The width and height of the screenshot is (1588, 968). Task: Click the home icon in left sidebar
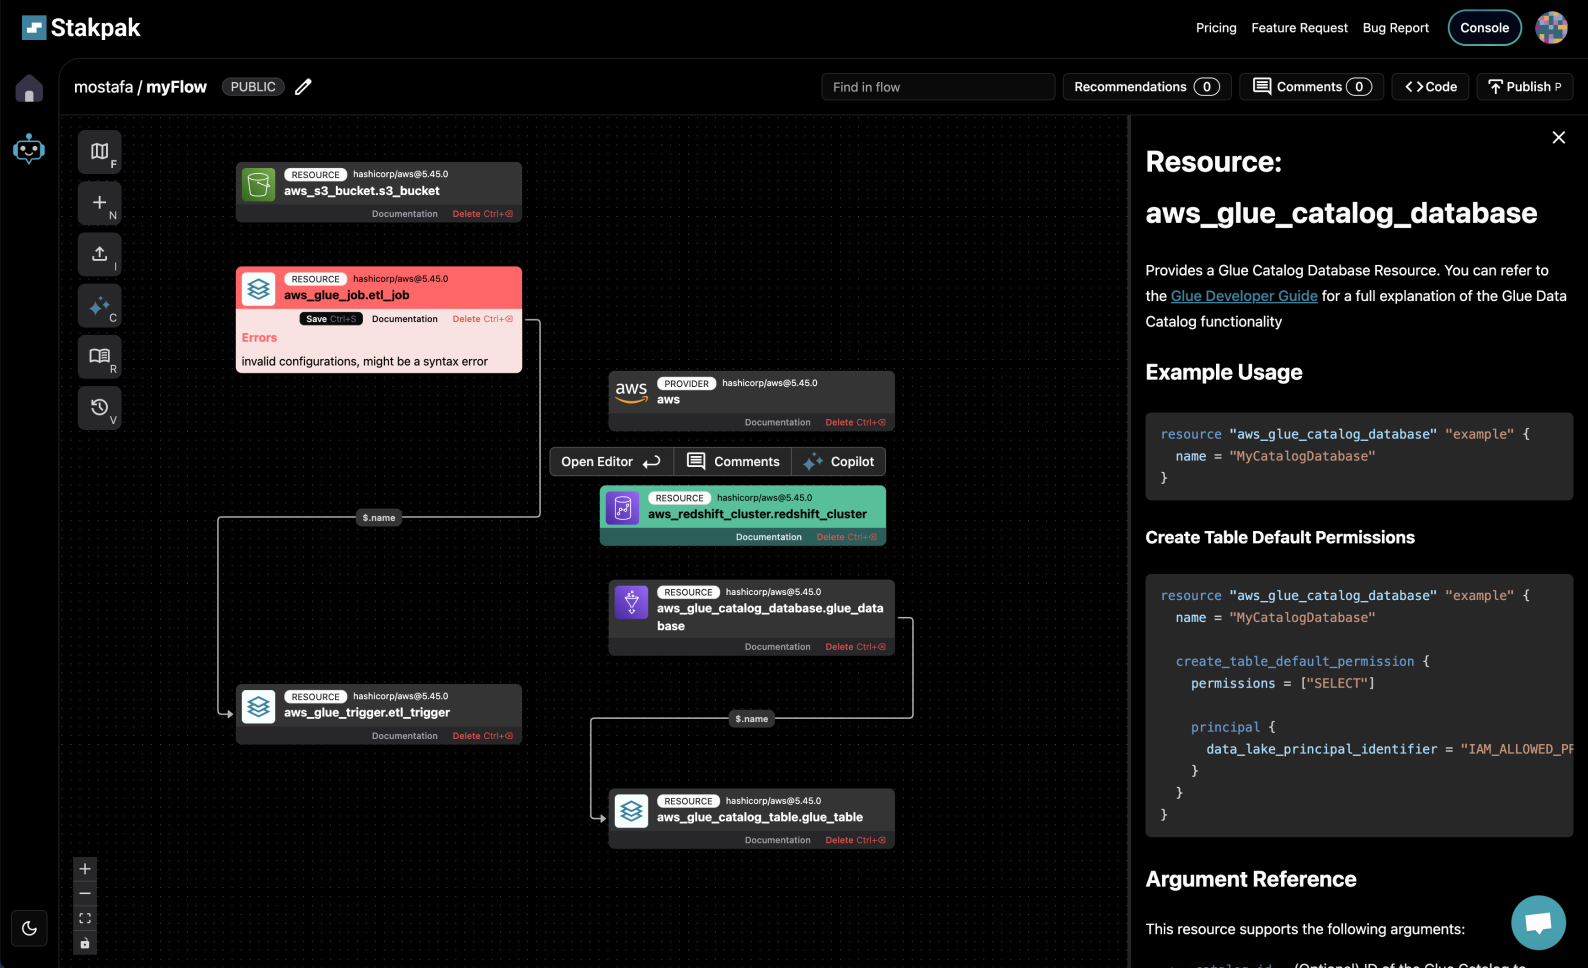point(29,89)
